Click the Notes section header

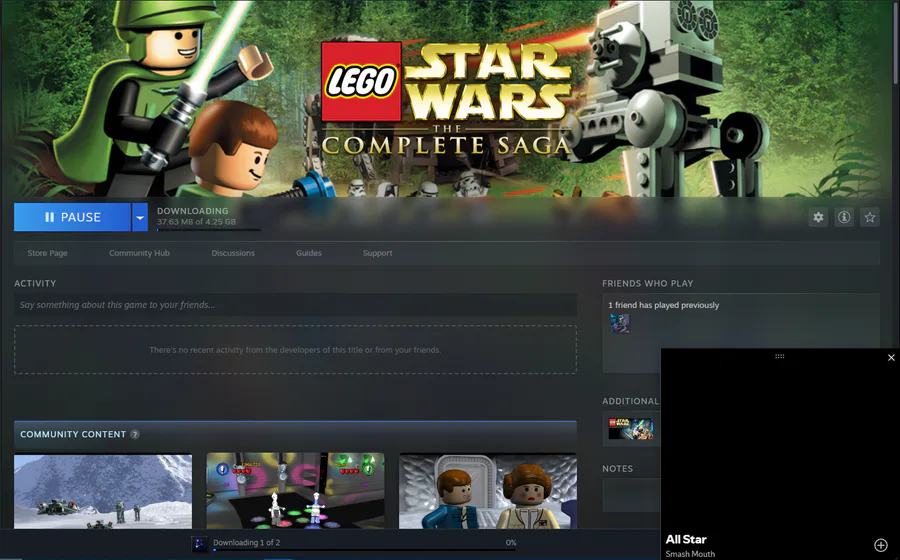coord(618,469)
